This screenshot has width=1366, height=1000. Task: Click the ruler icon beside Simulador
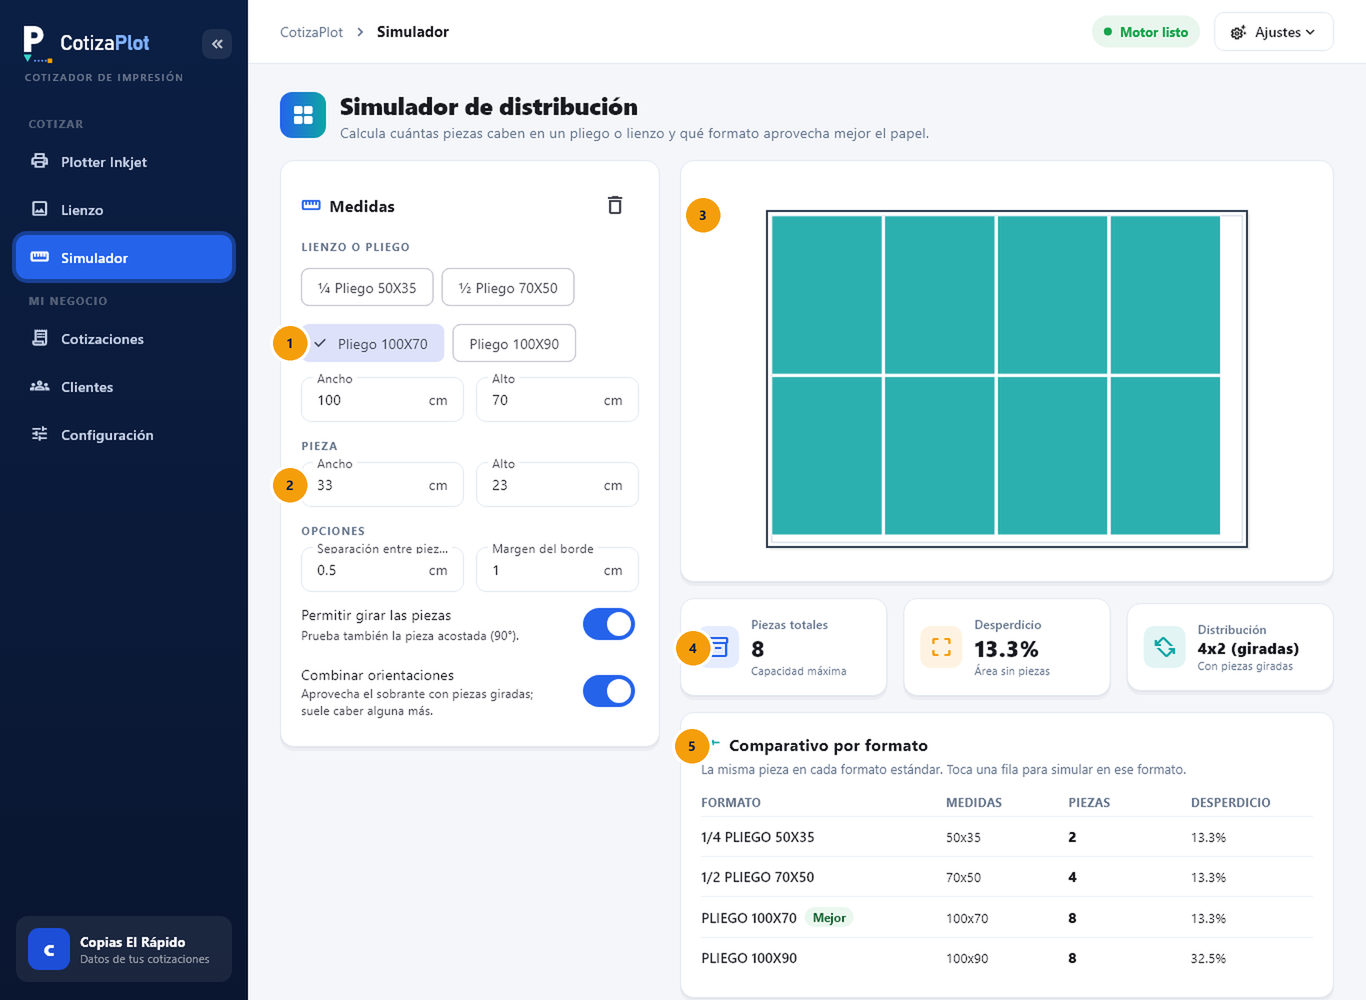[x=40, y=257]
